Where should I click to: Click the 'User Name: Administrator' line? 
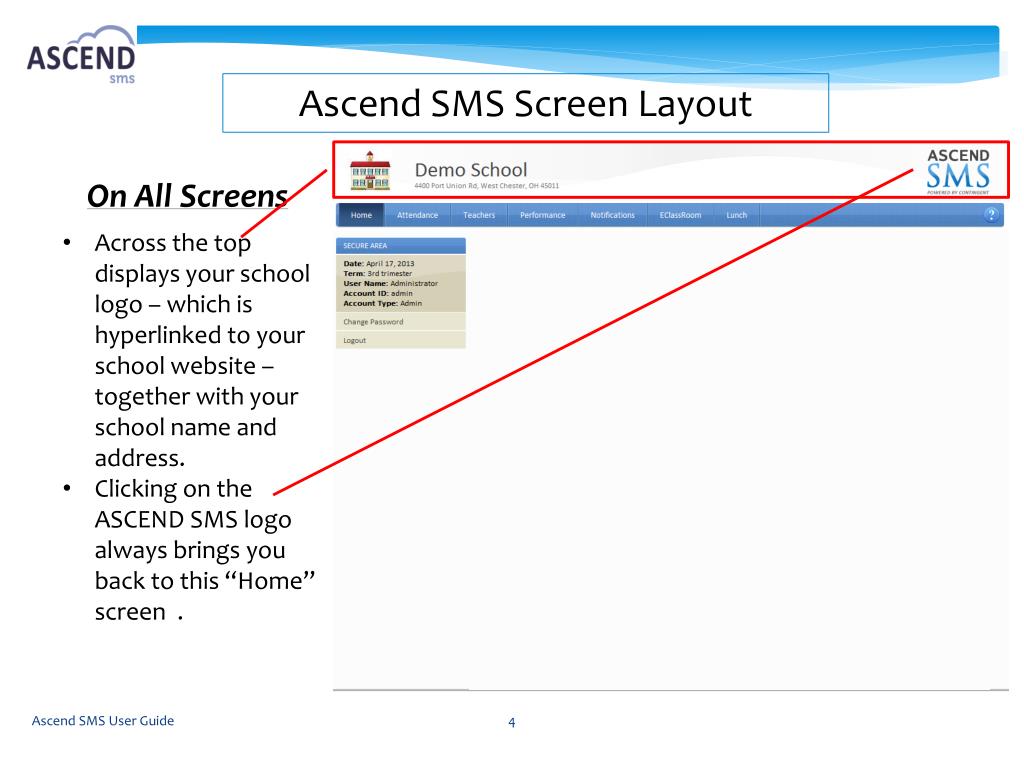click(391, 283)
